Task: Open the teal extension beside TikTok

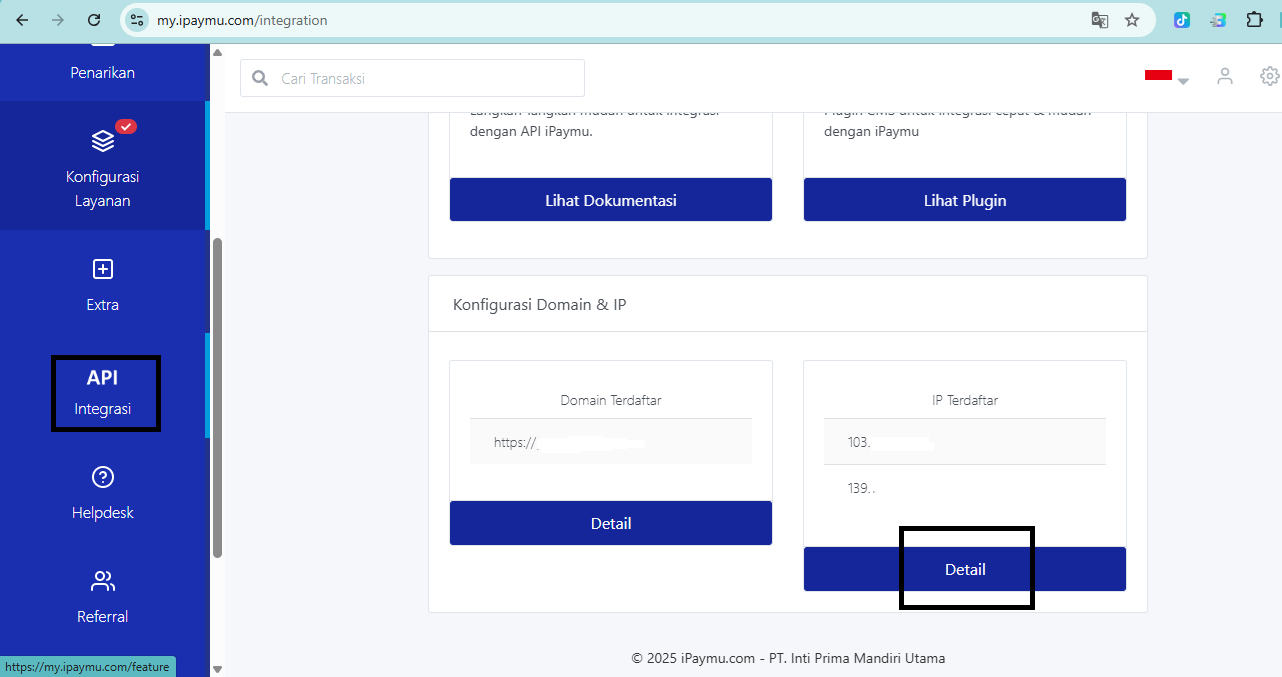Action: [1218, 20]
